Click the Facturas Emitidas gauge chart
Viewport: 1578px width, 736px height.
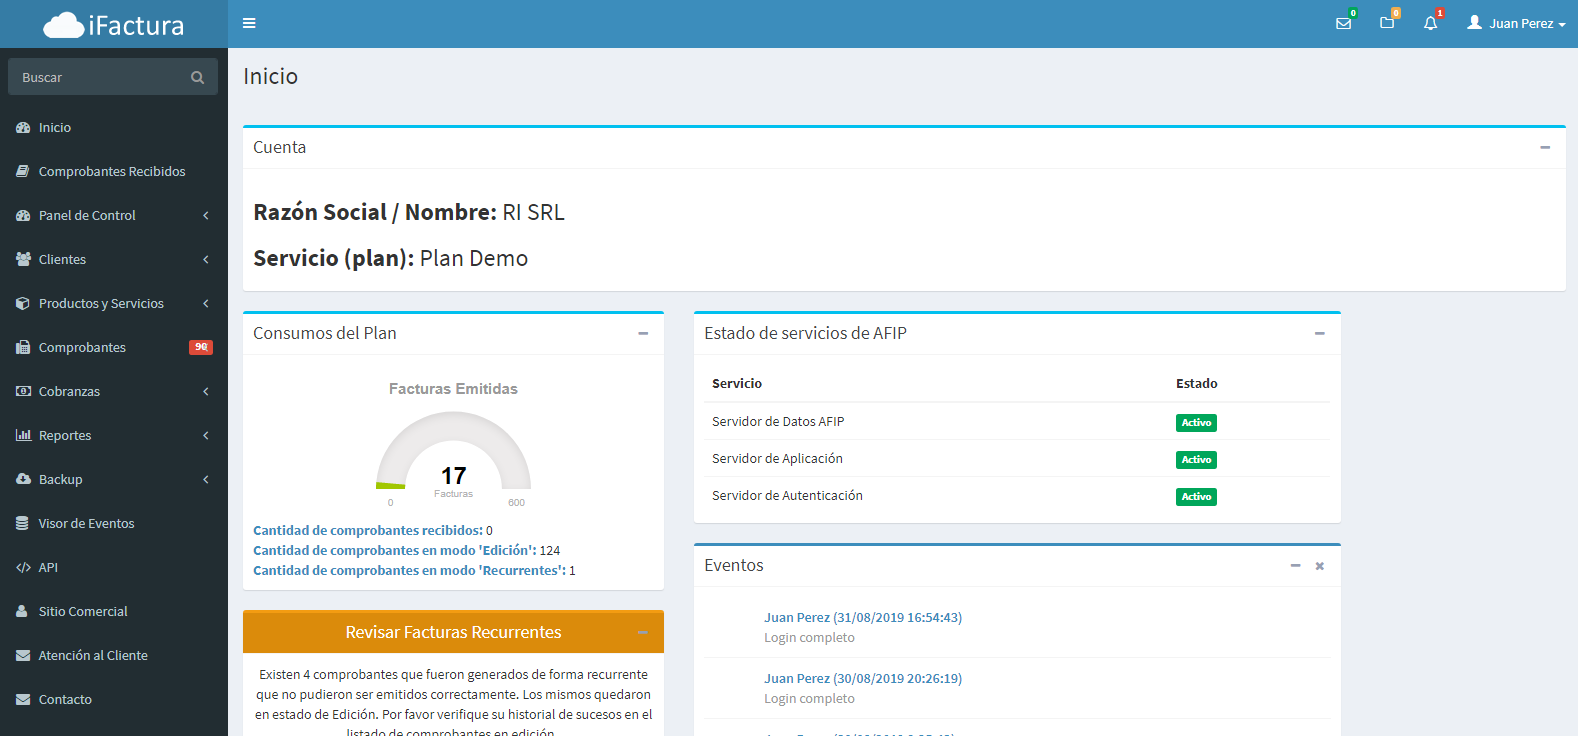point(453,455)
